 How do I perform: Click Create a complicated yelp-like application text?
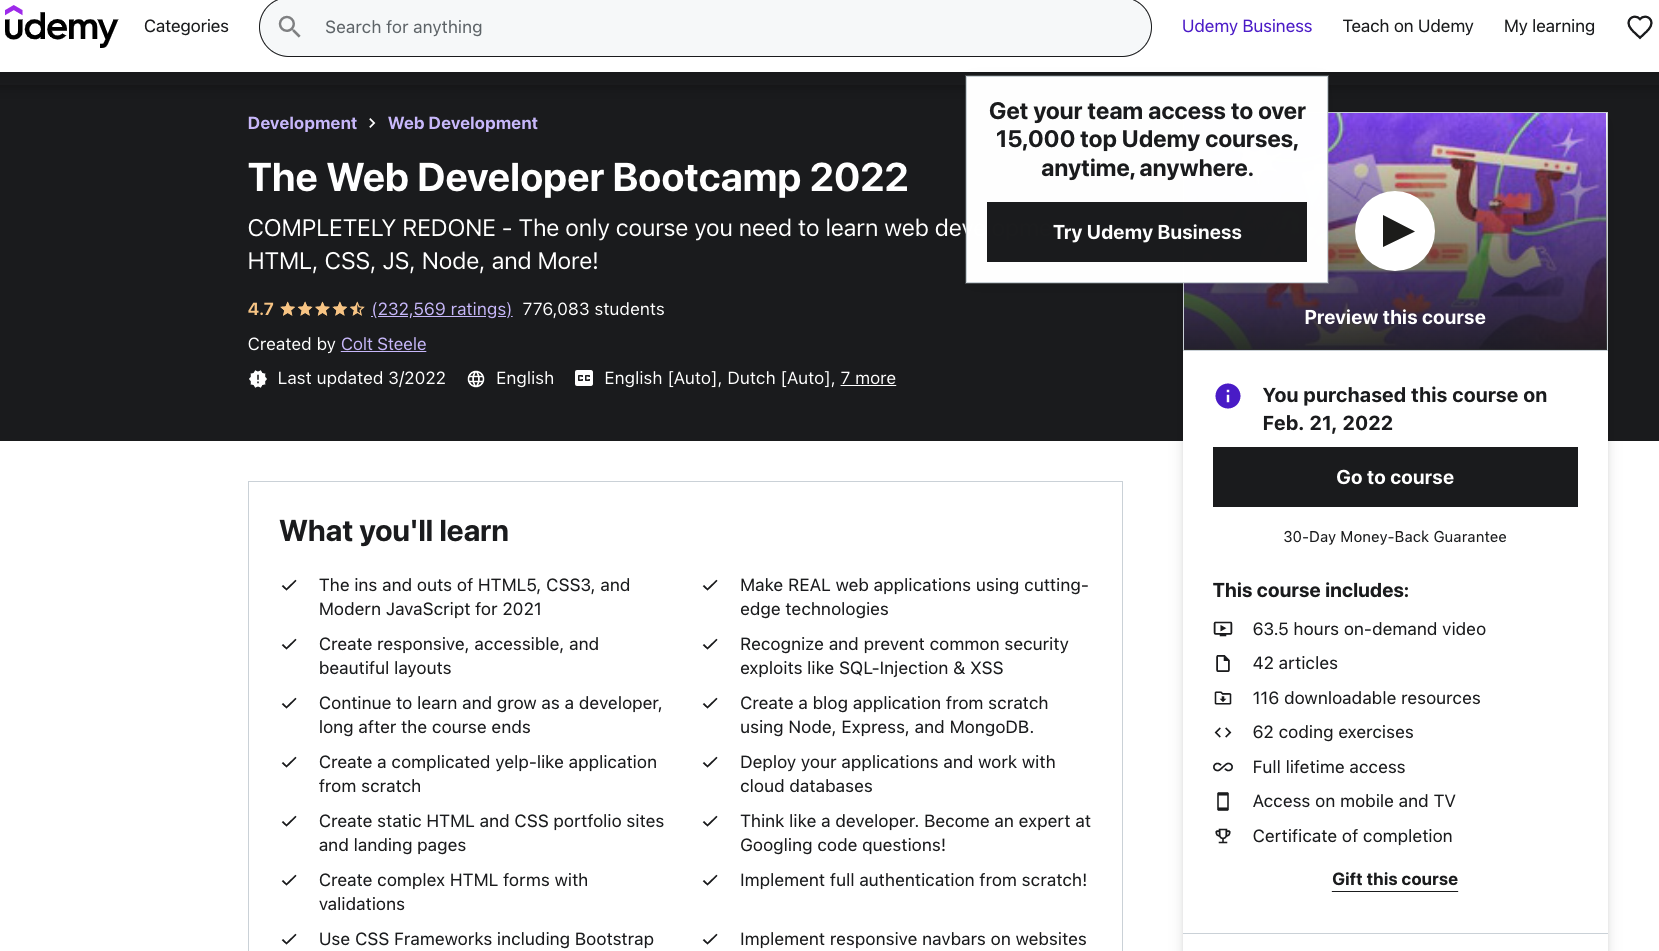click(488, 774)
